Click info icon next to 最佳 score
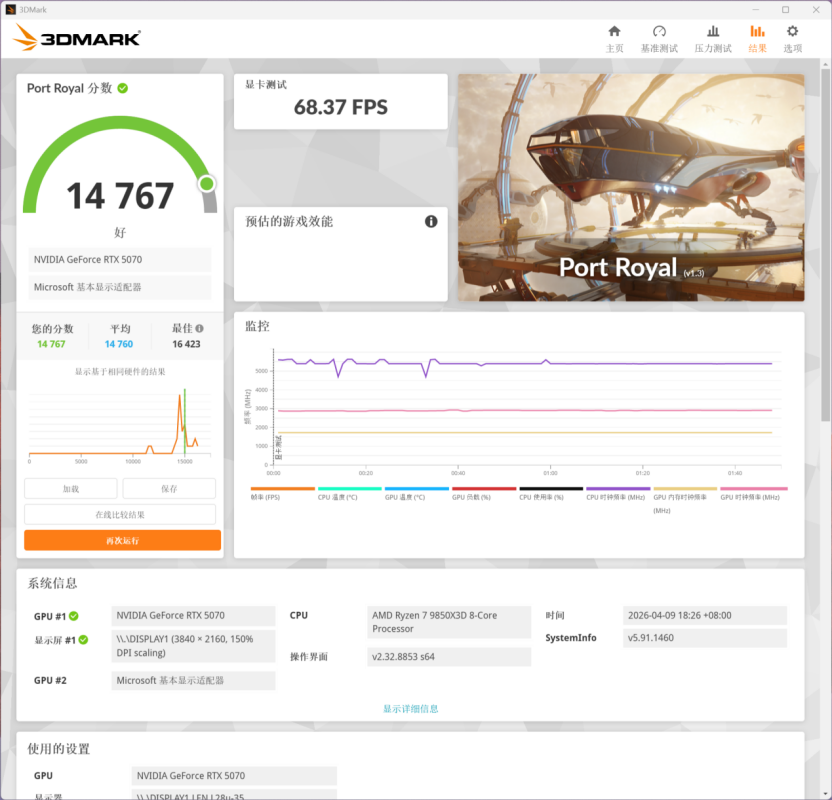832x800 pixels. tap(200, 328)
